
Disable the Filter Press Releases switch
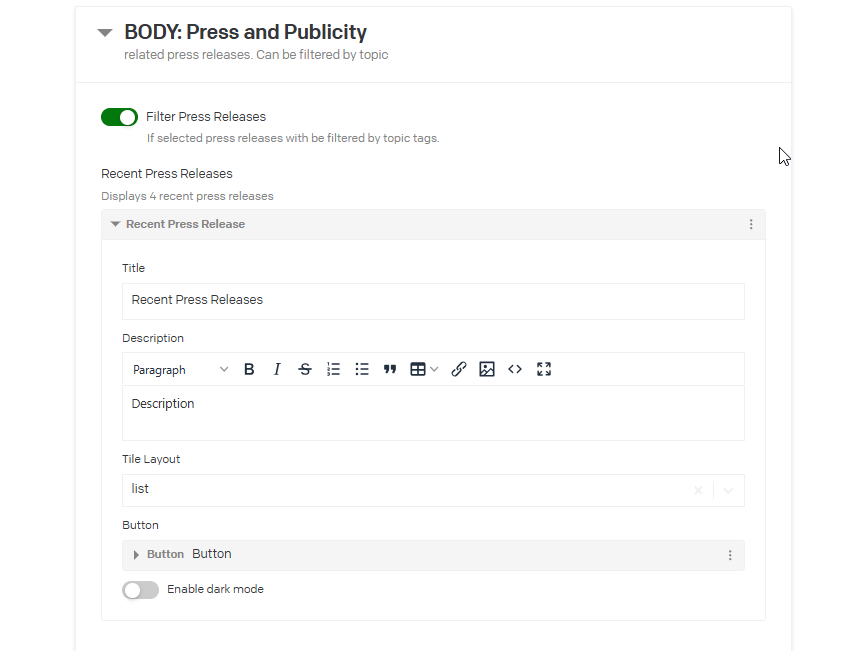click(x=119, y=117)
